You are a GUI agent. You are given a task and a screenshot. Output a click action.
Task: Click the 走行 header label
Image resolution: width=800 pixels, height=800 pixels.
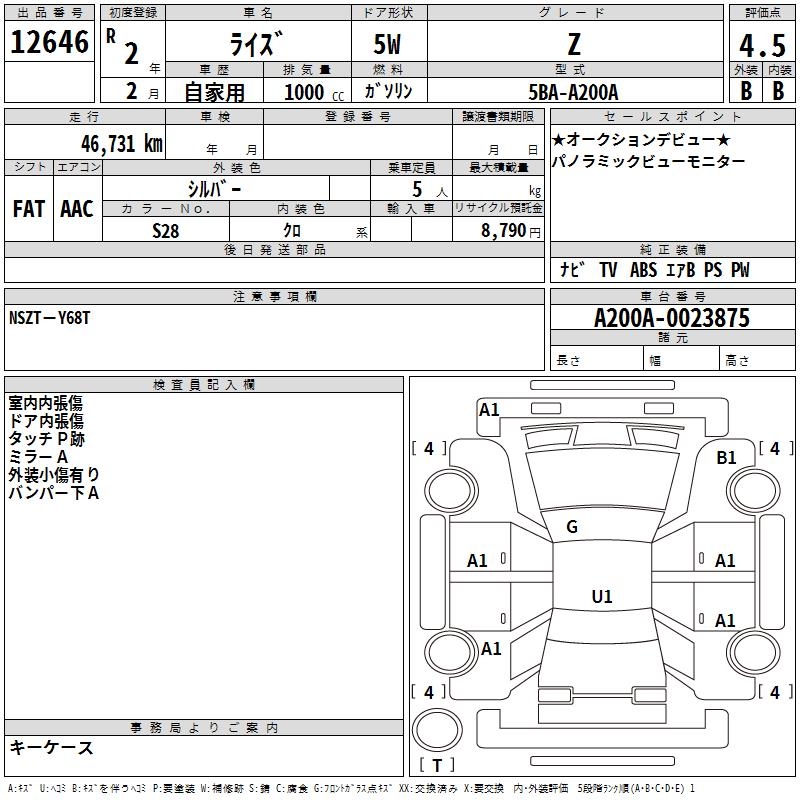click(x=85, y=117)
